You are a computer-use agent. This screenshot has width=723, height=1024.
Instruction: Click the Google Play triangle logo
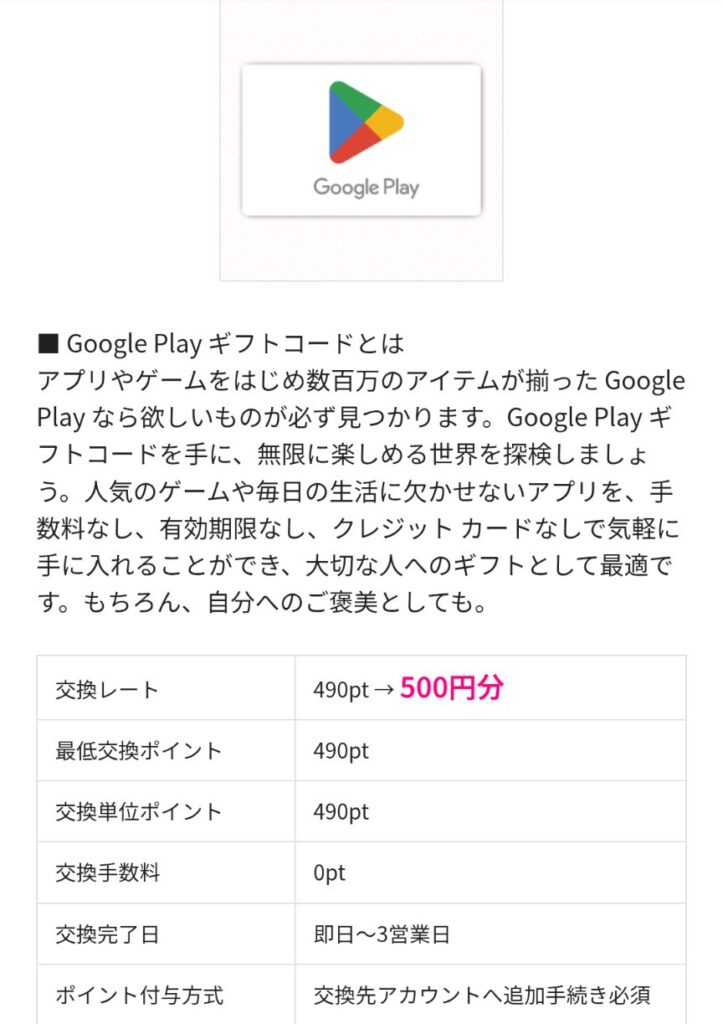(x=365, y=122)
